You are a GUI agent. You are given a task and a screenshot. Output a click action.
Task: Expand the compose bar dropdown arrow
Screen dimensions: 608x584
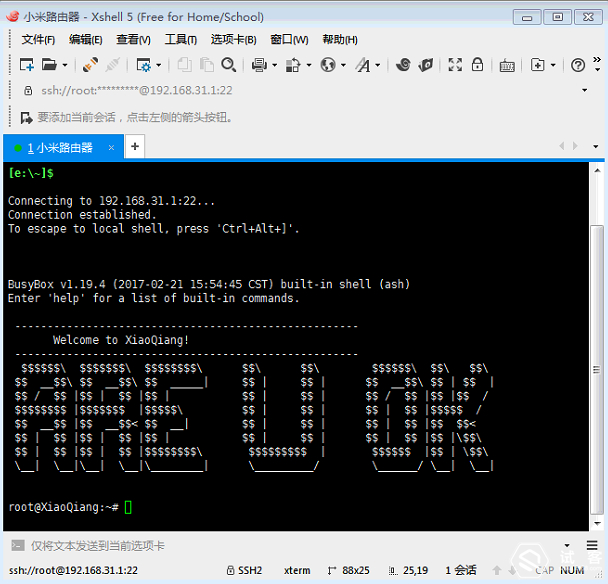567,546
